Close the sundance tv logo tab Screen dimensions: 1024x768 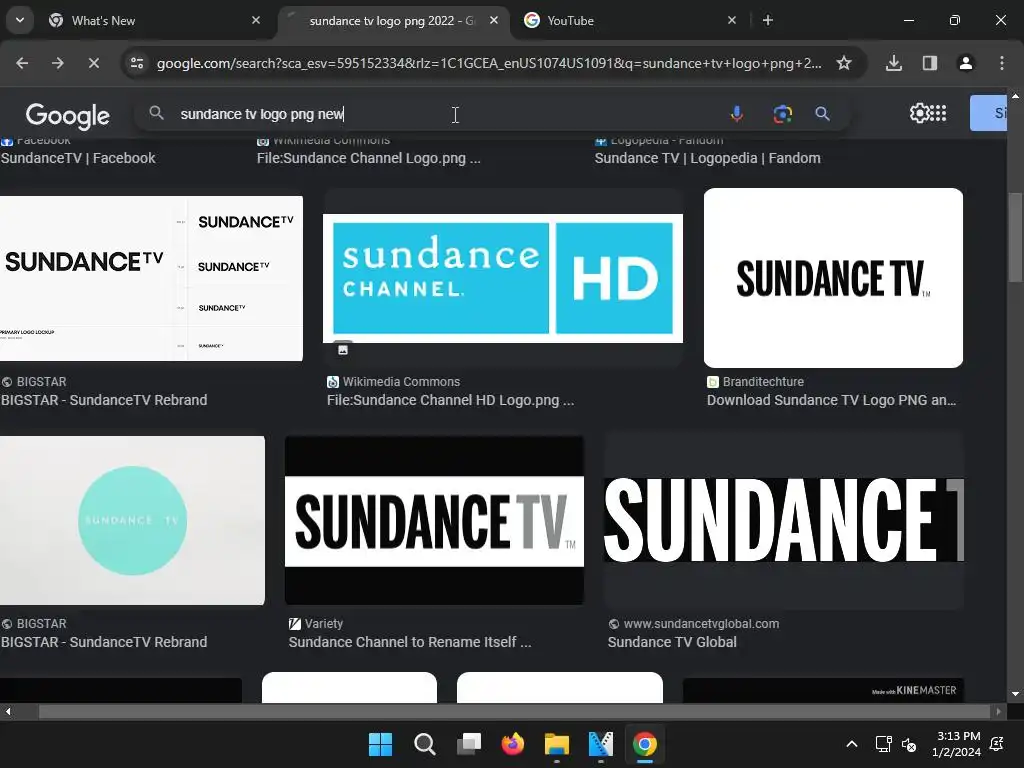click(x=494, y=20)
